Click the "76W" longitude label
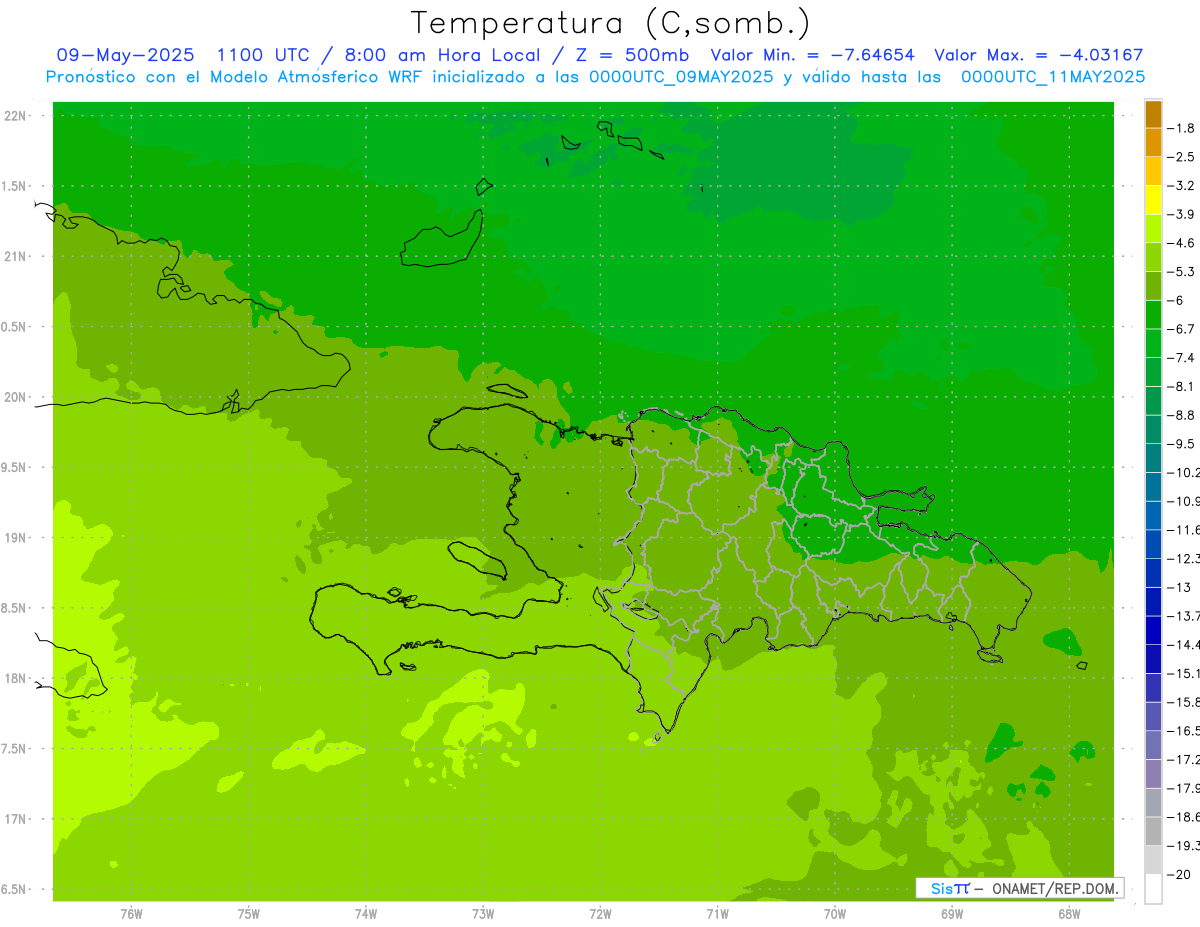Image resolution: width=1200 pixels, height=927 pixels. click(x=131, y=914)
